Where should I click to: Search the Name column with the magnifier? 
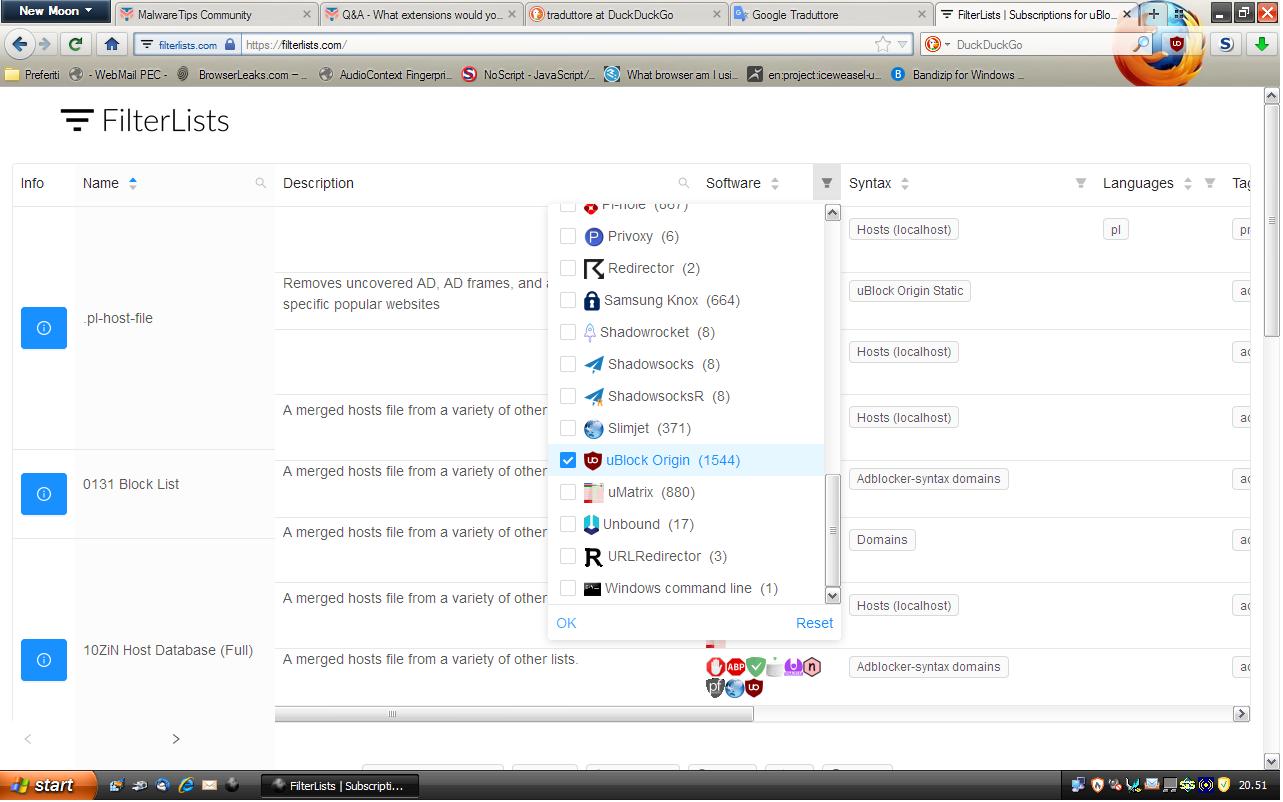(261, 183)
